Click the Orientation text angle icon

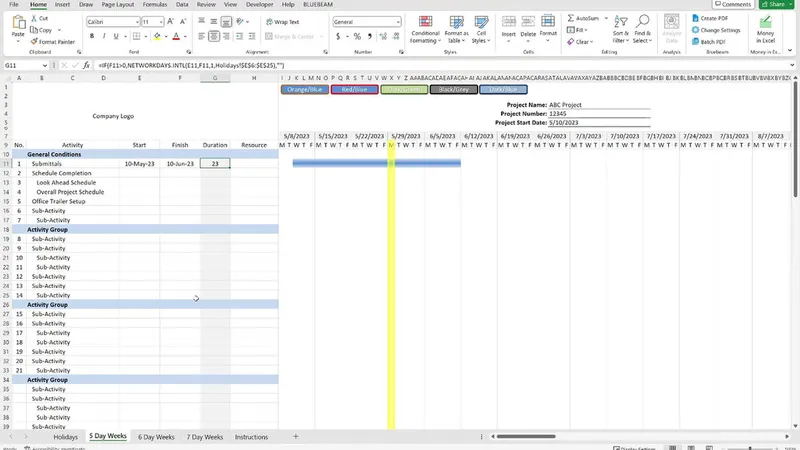click(240, 22)
